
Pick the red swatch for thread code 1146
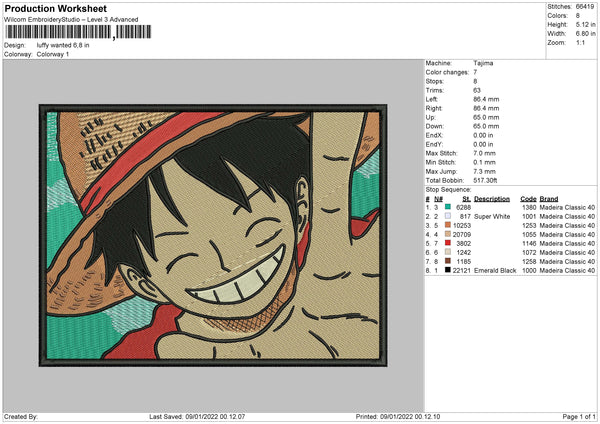[448, 243]
